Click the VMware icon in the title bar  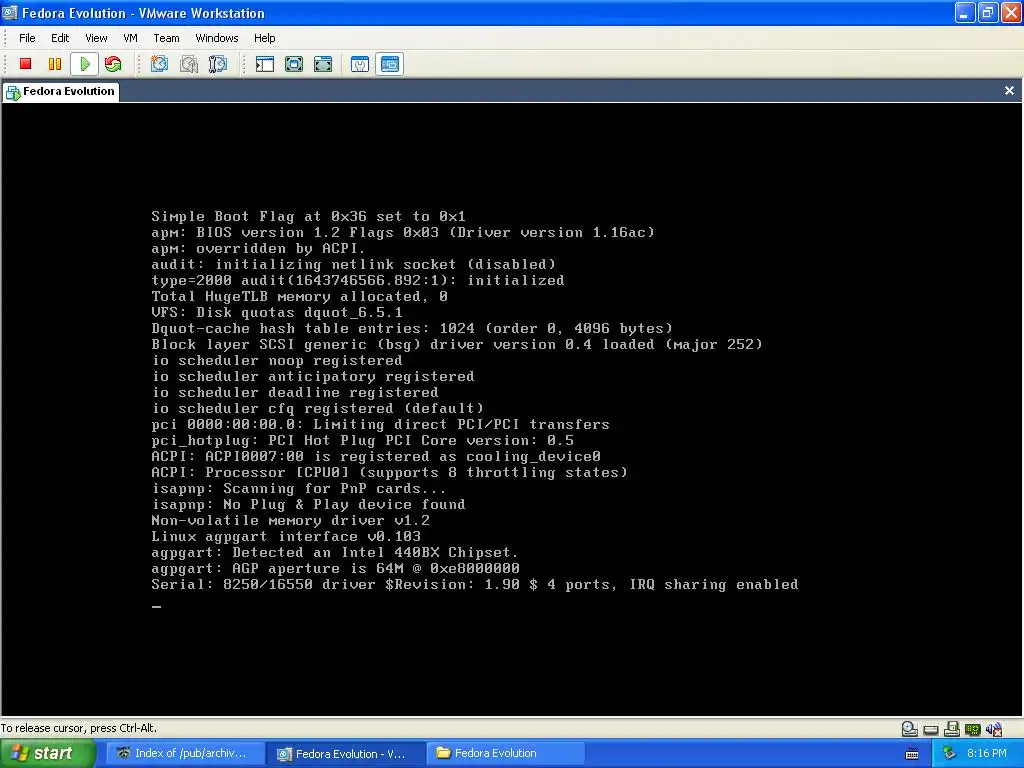10,13
